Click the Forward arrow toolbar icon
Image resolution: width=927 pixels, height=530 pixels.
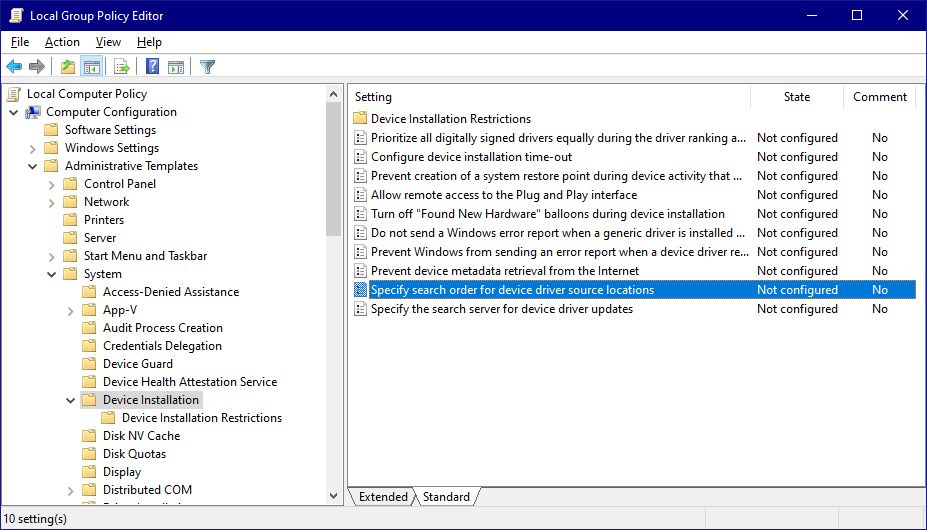[37, 67]
